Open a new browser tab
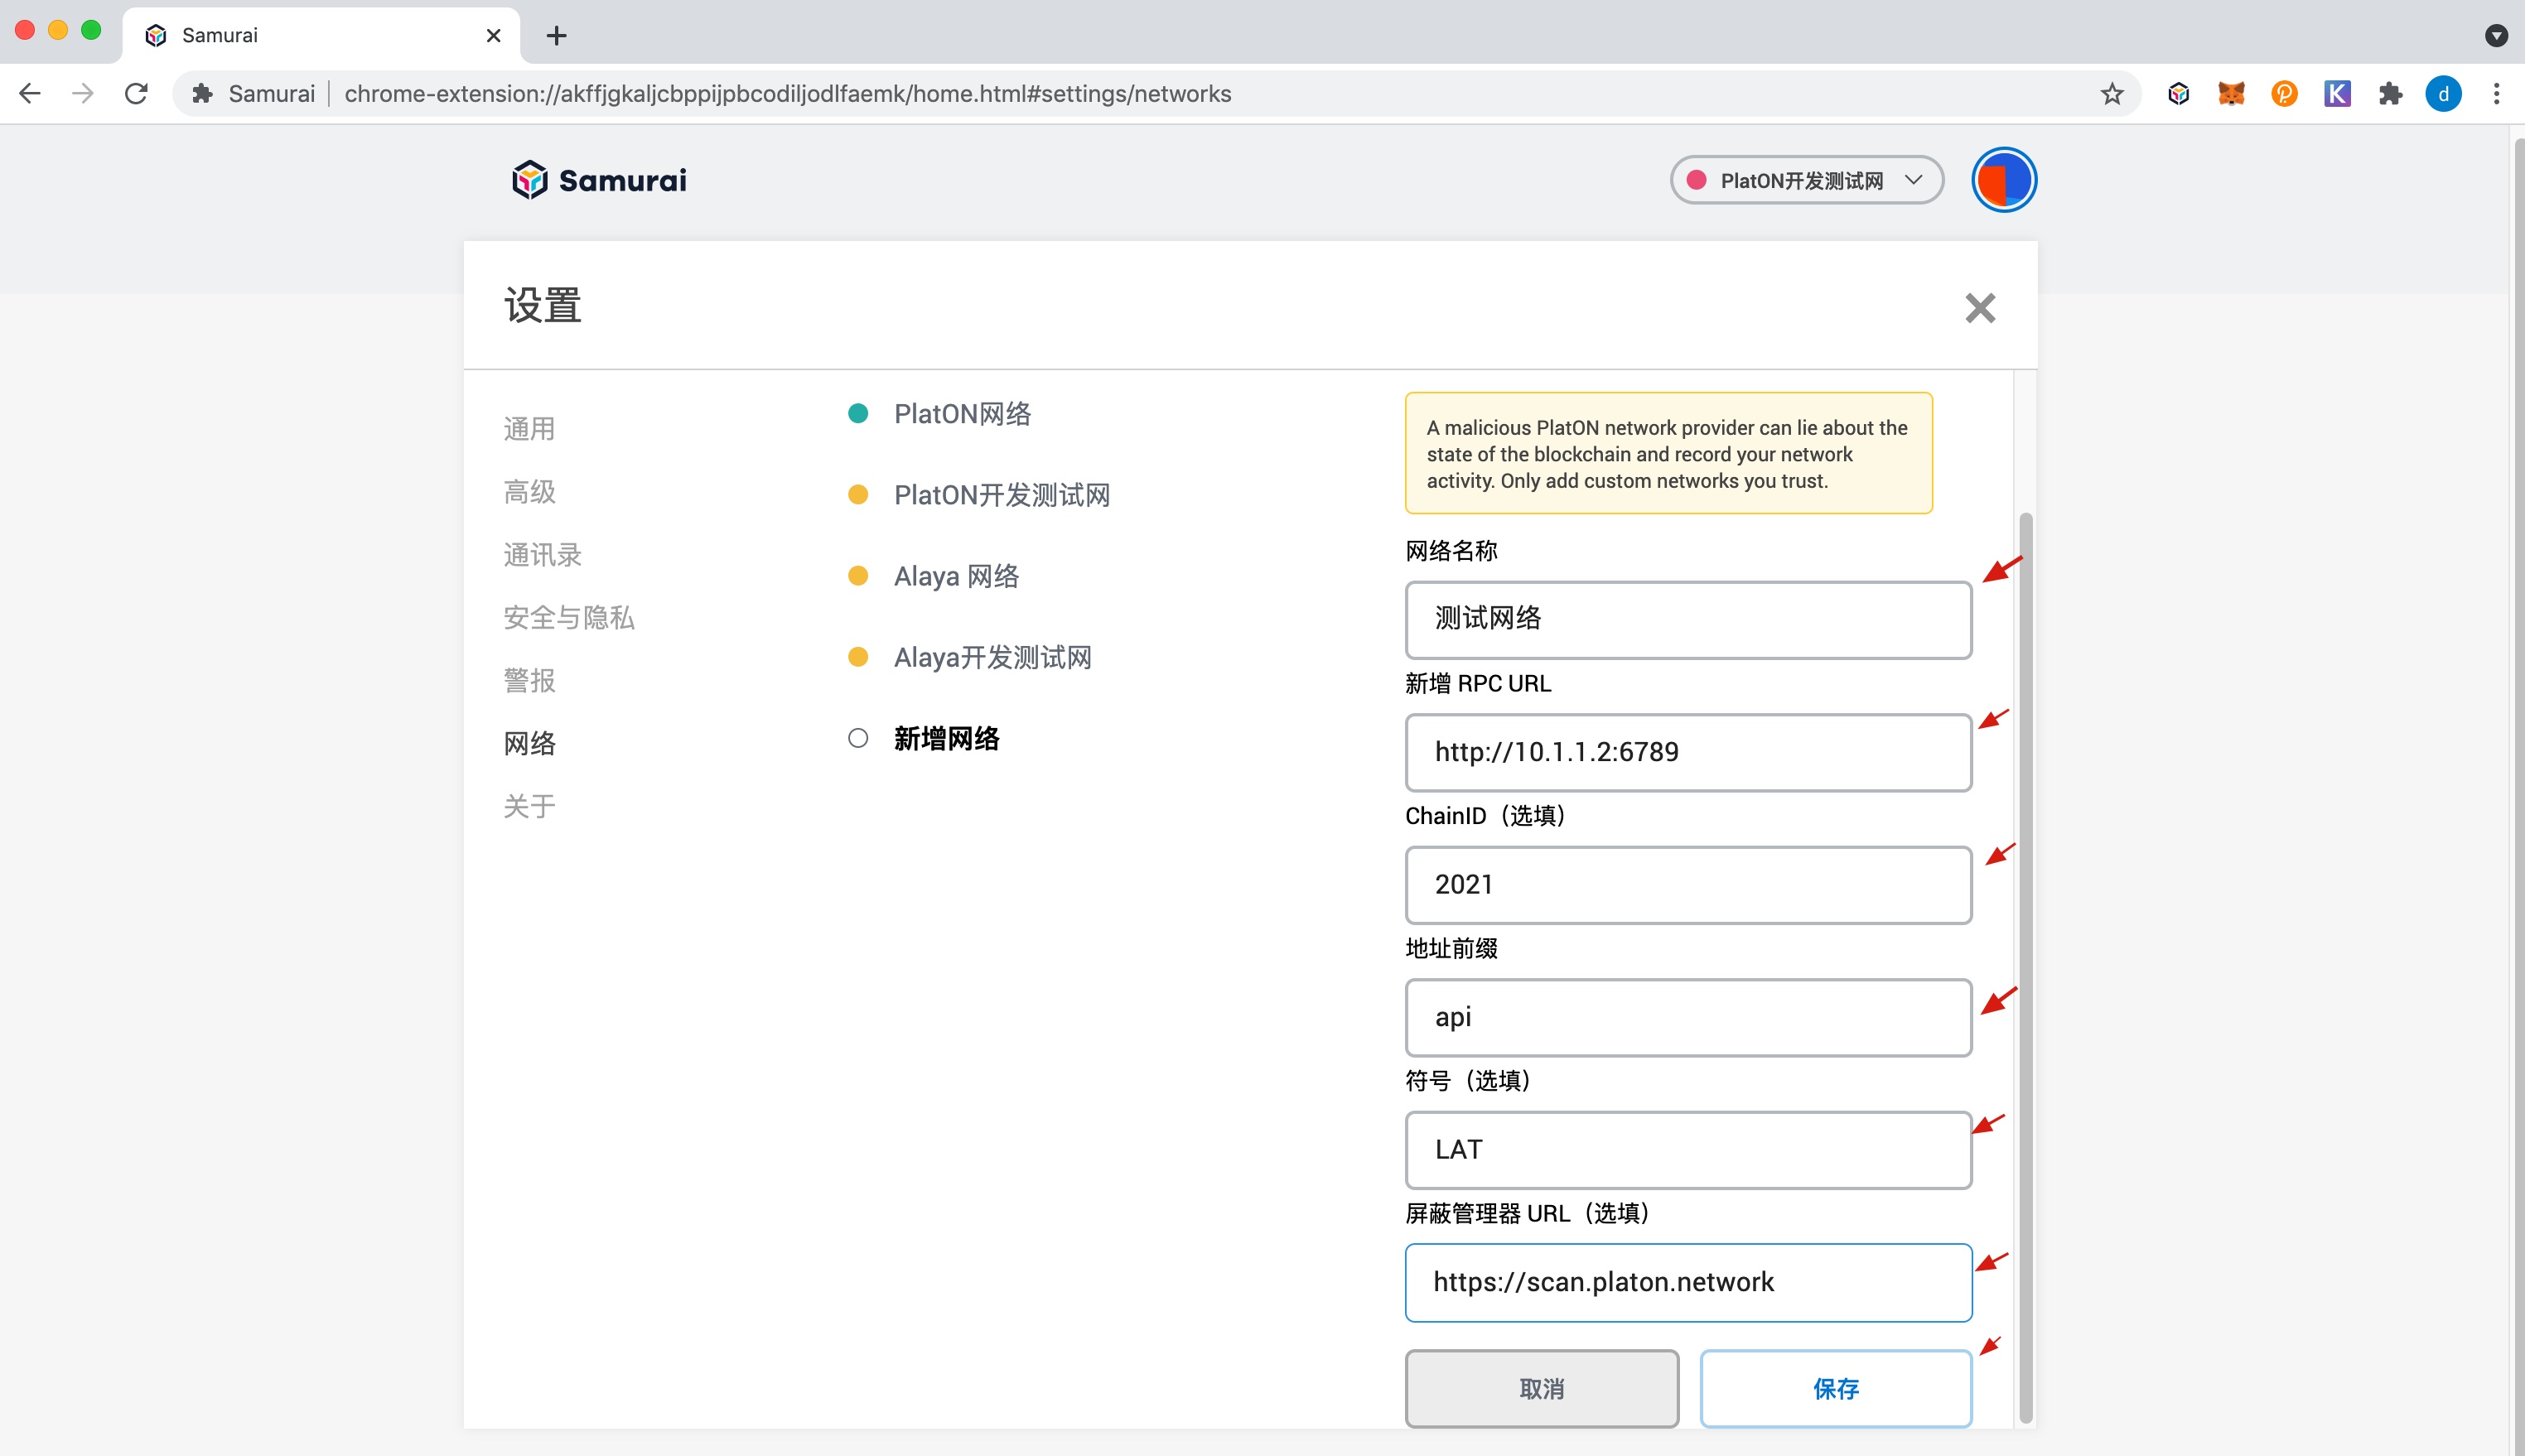 [557, 36]
